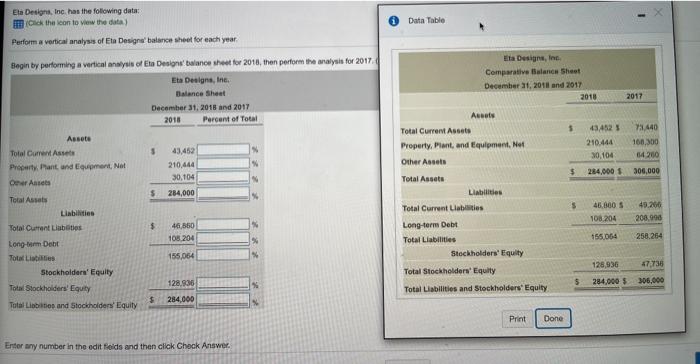Select Property, Plant, and Equipment percent field
Viewport: 700px width, 364px height.
point(223,163)
